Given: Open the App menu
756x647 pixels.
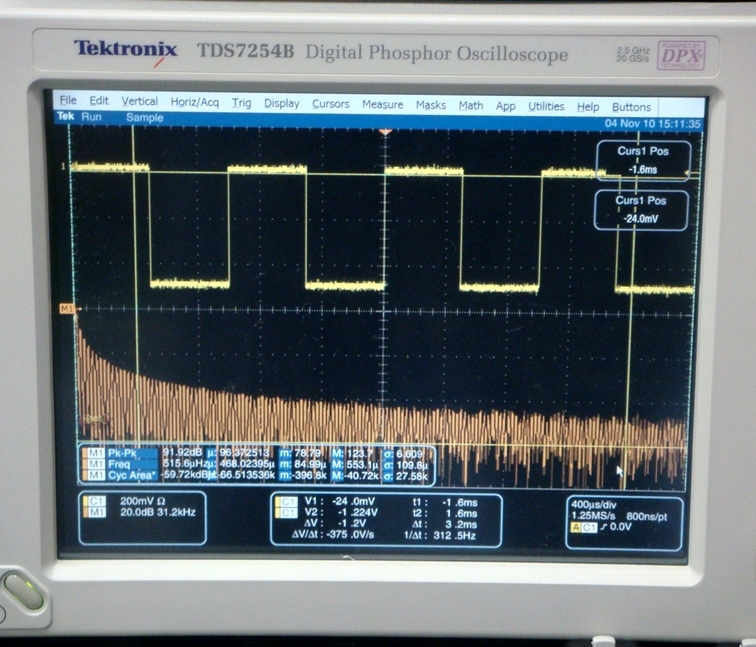Looking at the screenshot, I should point(505,106).
